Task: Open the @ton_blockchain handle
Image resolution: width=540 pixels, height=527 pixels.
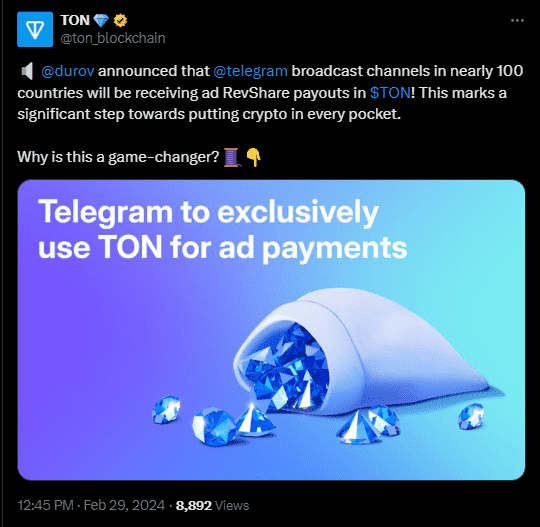Action: [x=113, y=38]
